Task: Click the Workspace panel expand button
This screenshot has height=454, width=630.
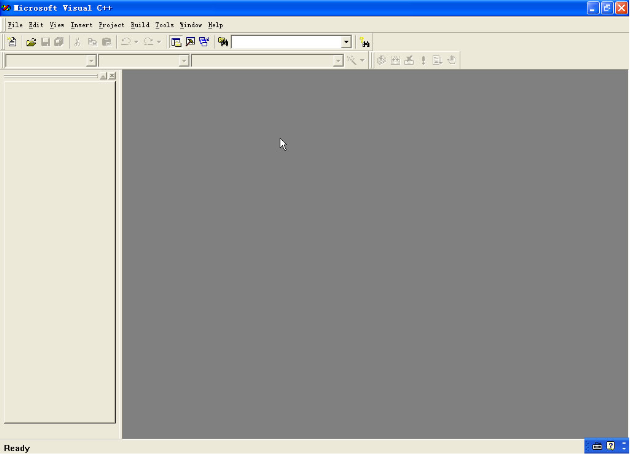Action: pos(103,76)
